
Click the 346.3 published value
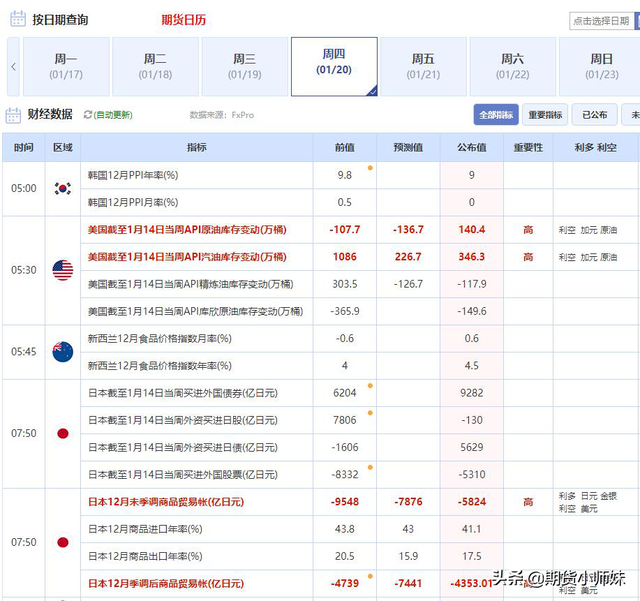472,257
